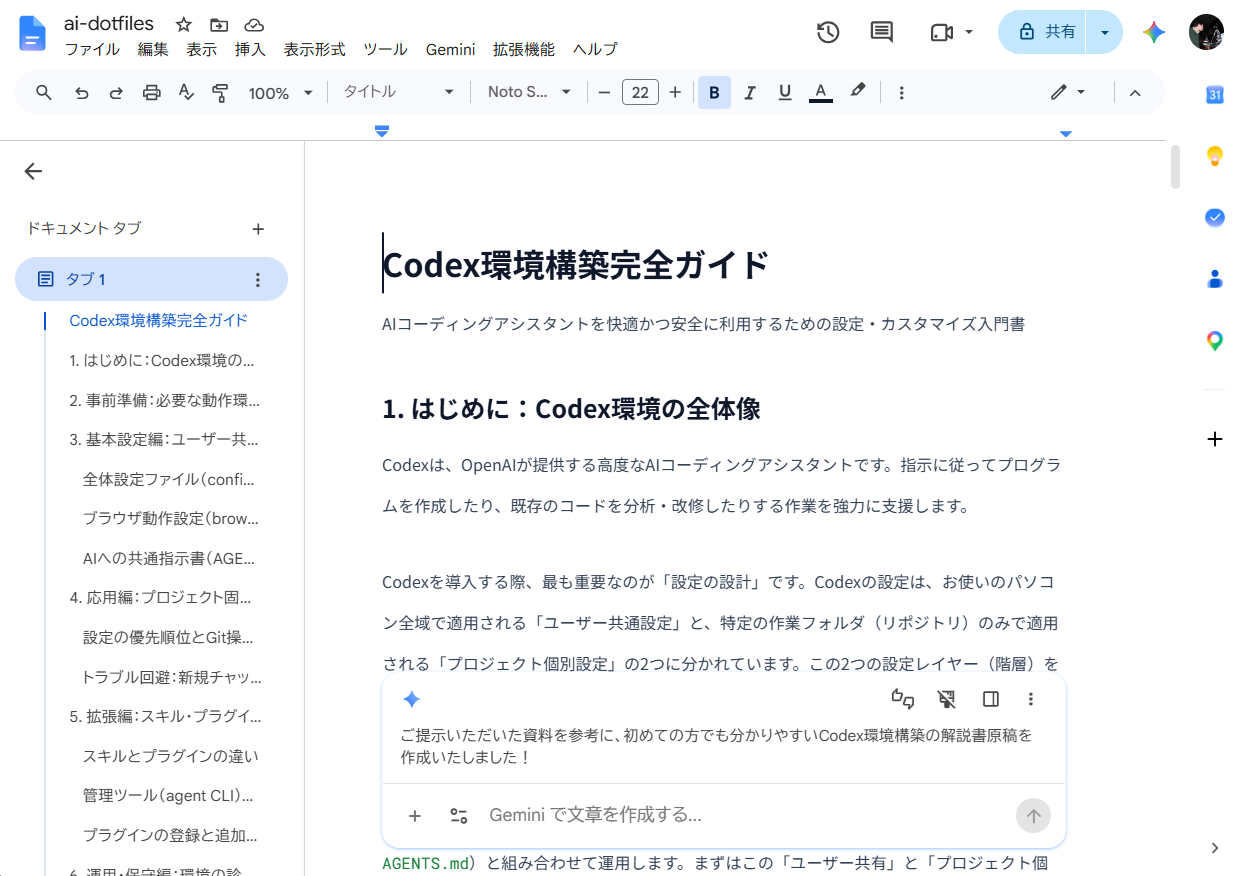The image size is (1239, 876).
Task: Open the 挿入 menu
Action: 250,49
